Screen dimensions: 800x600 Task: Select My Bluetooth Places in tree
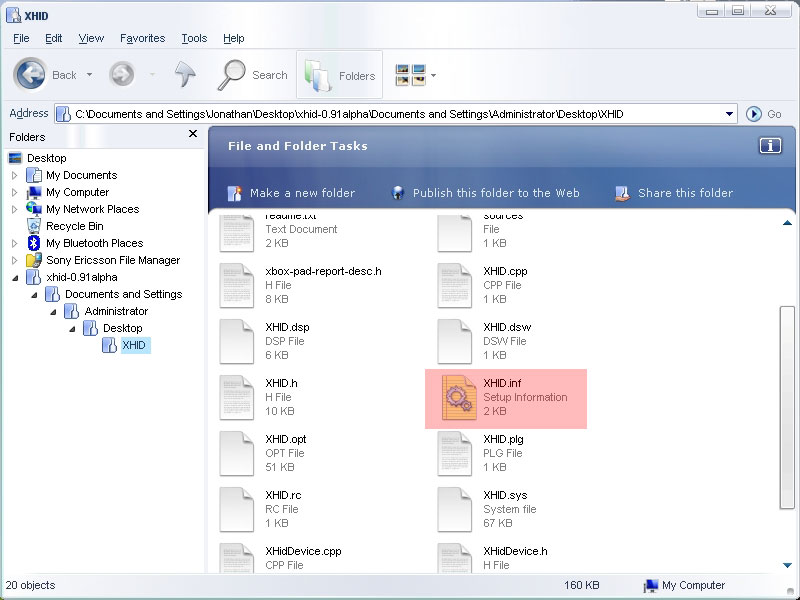94,243
